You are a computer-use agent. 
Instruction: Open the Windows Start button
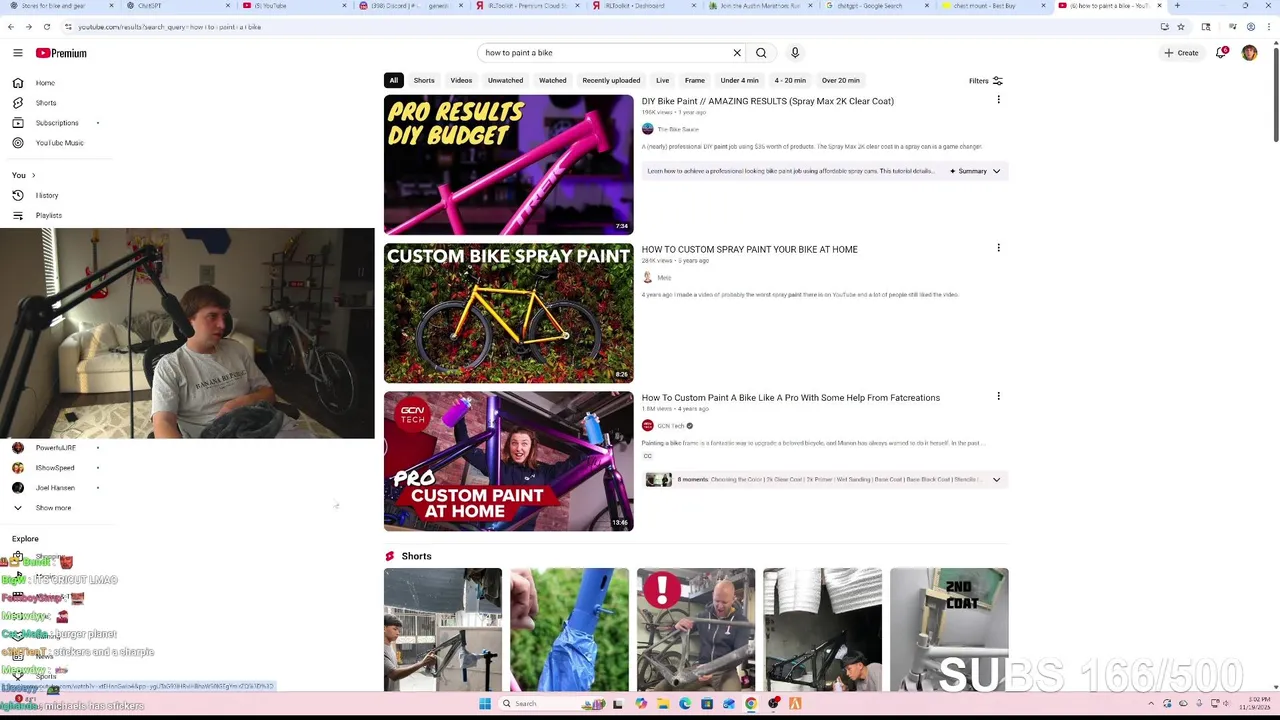coord(485,704)
